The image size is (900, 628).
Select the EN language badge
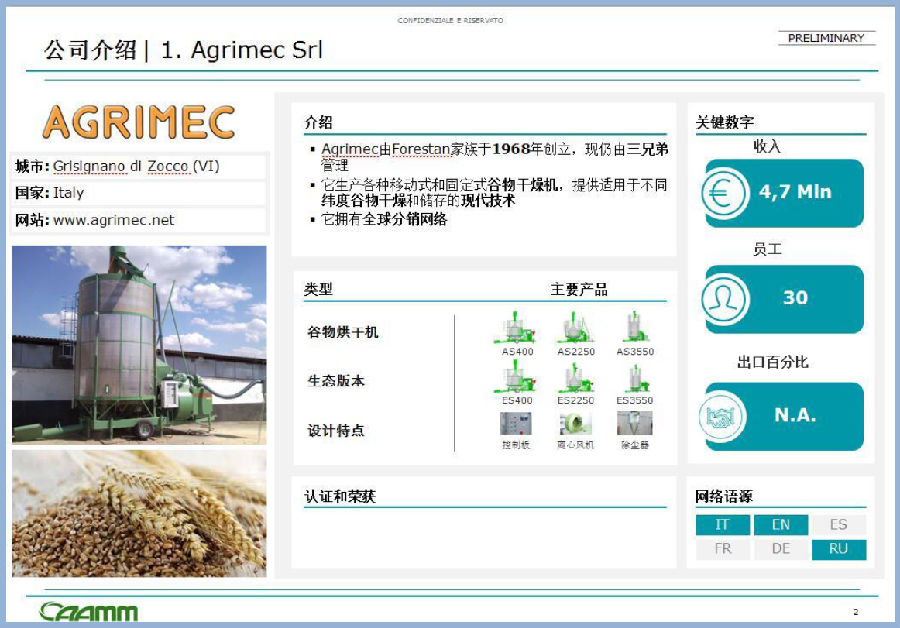tap(781, 525)
